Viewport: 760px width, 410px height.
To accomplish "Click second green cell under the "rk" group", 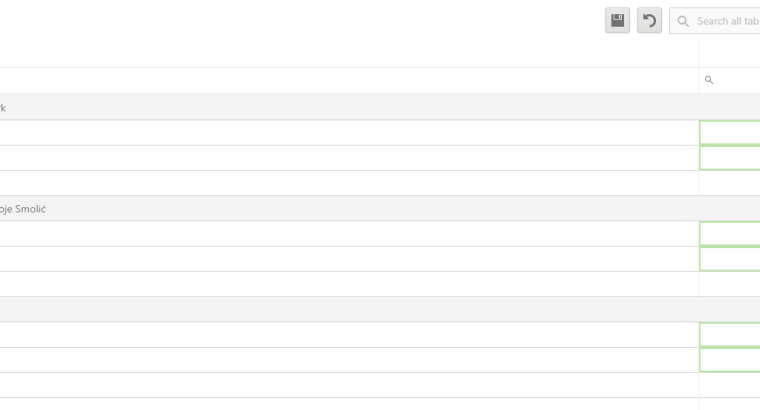I will 729,158.
